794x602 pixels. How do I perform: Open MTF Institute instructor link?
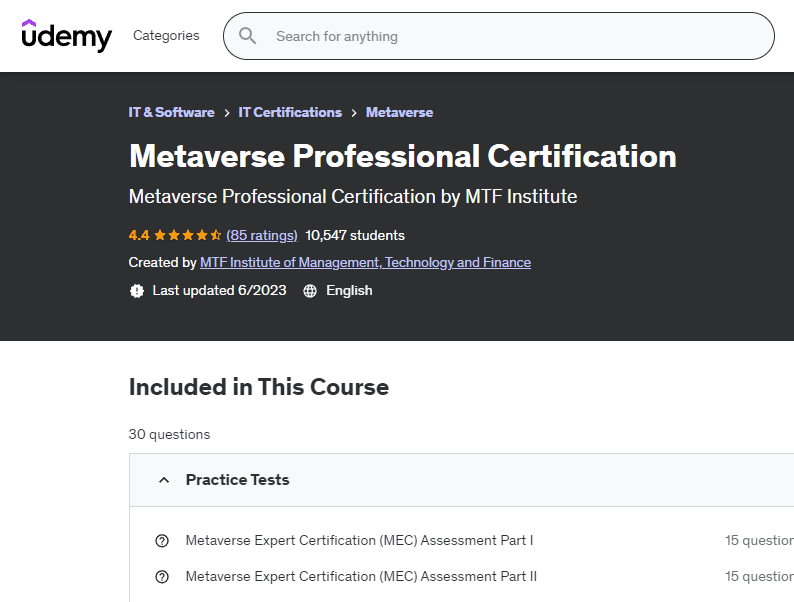click(x=365, y=263)
